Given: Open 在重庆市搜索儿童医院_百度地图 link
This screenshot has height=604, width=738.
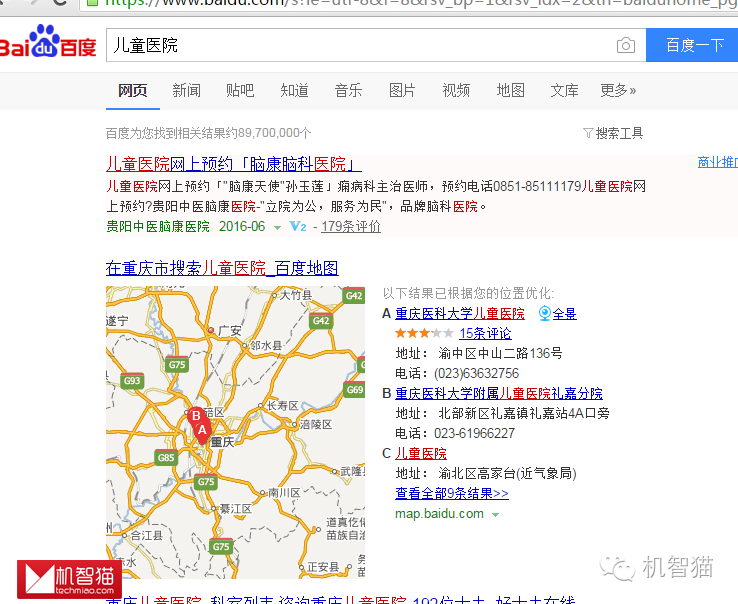Looking at the screenshot, I should tap(222, 268).
